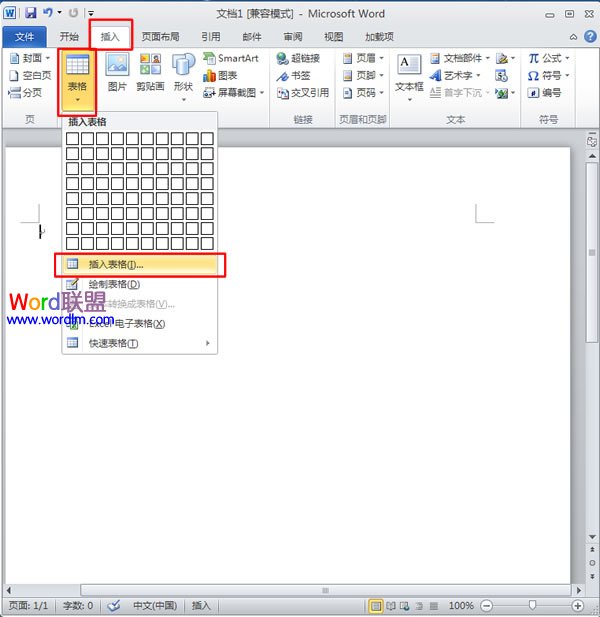
Task: Click the zoom slider handle
Action: [532, 605]
